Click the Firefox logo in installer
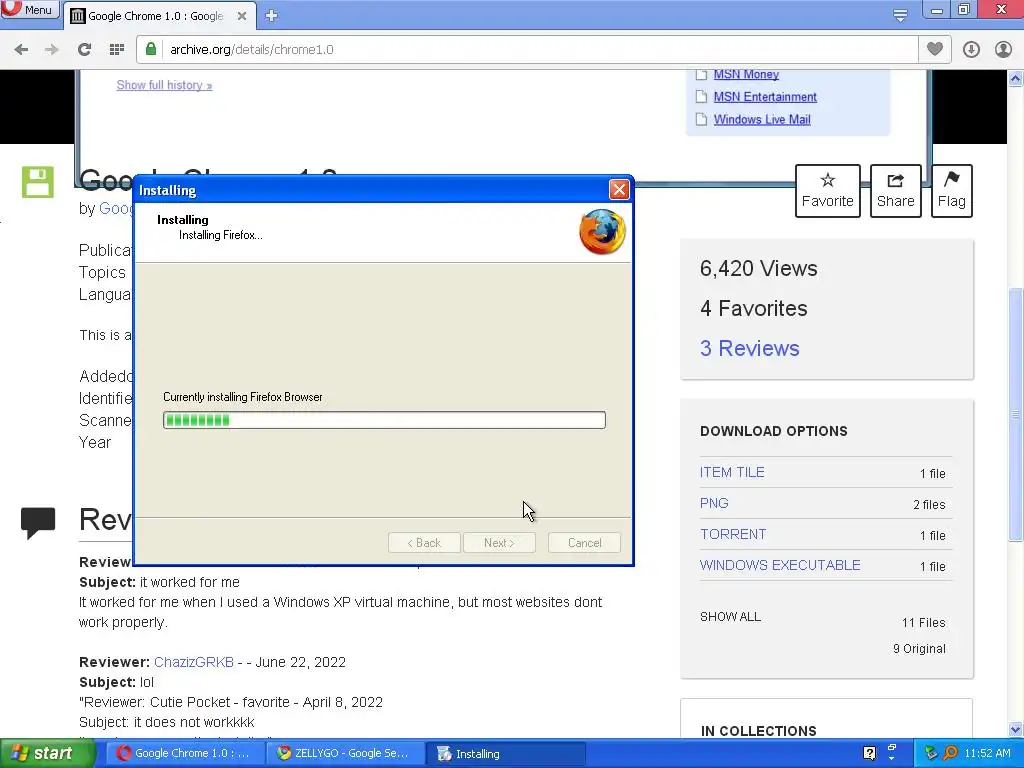 click(602, 232)
